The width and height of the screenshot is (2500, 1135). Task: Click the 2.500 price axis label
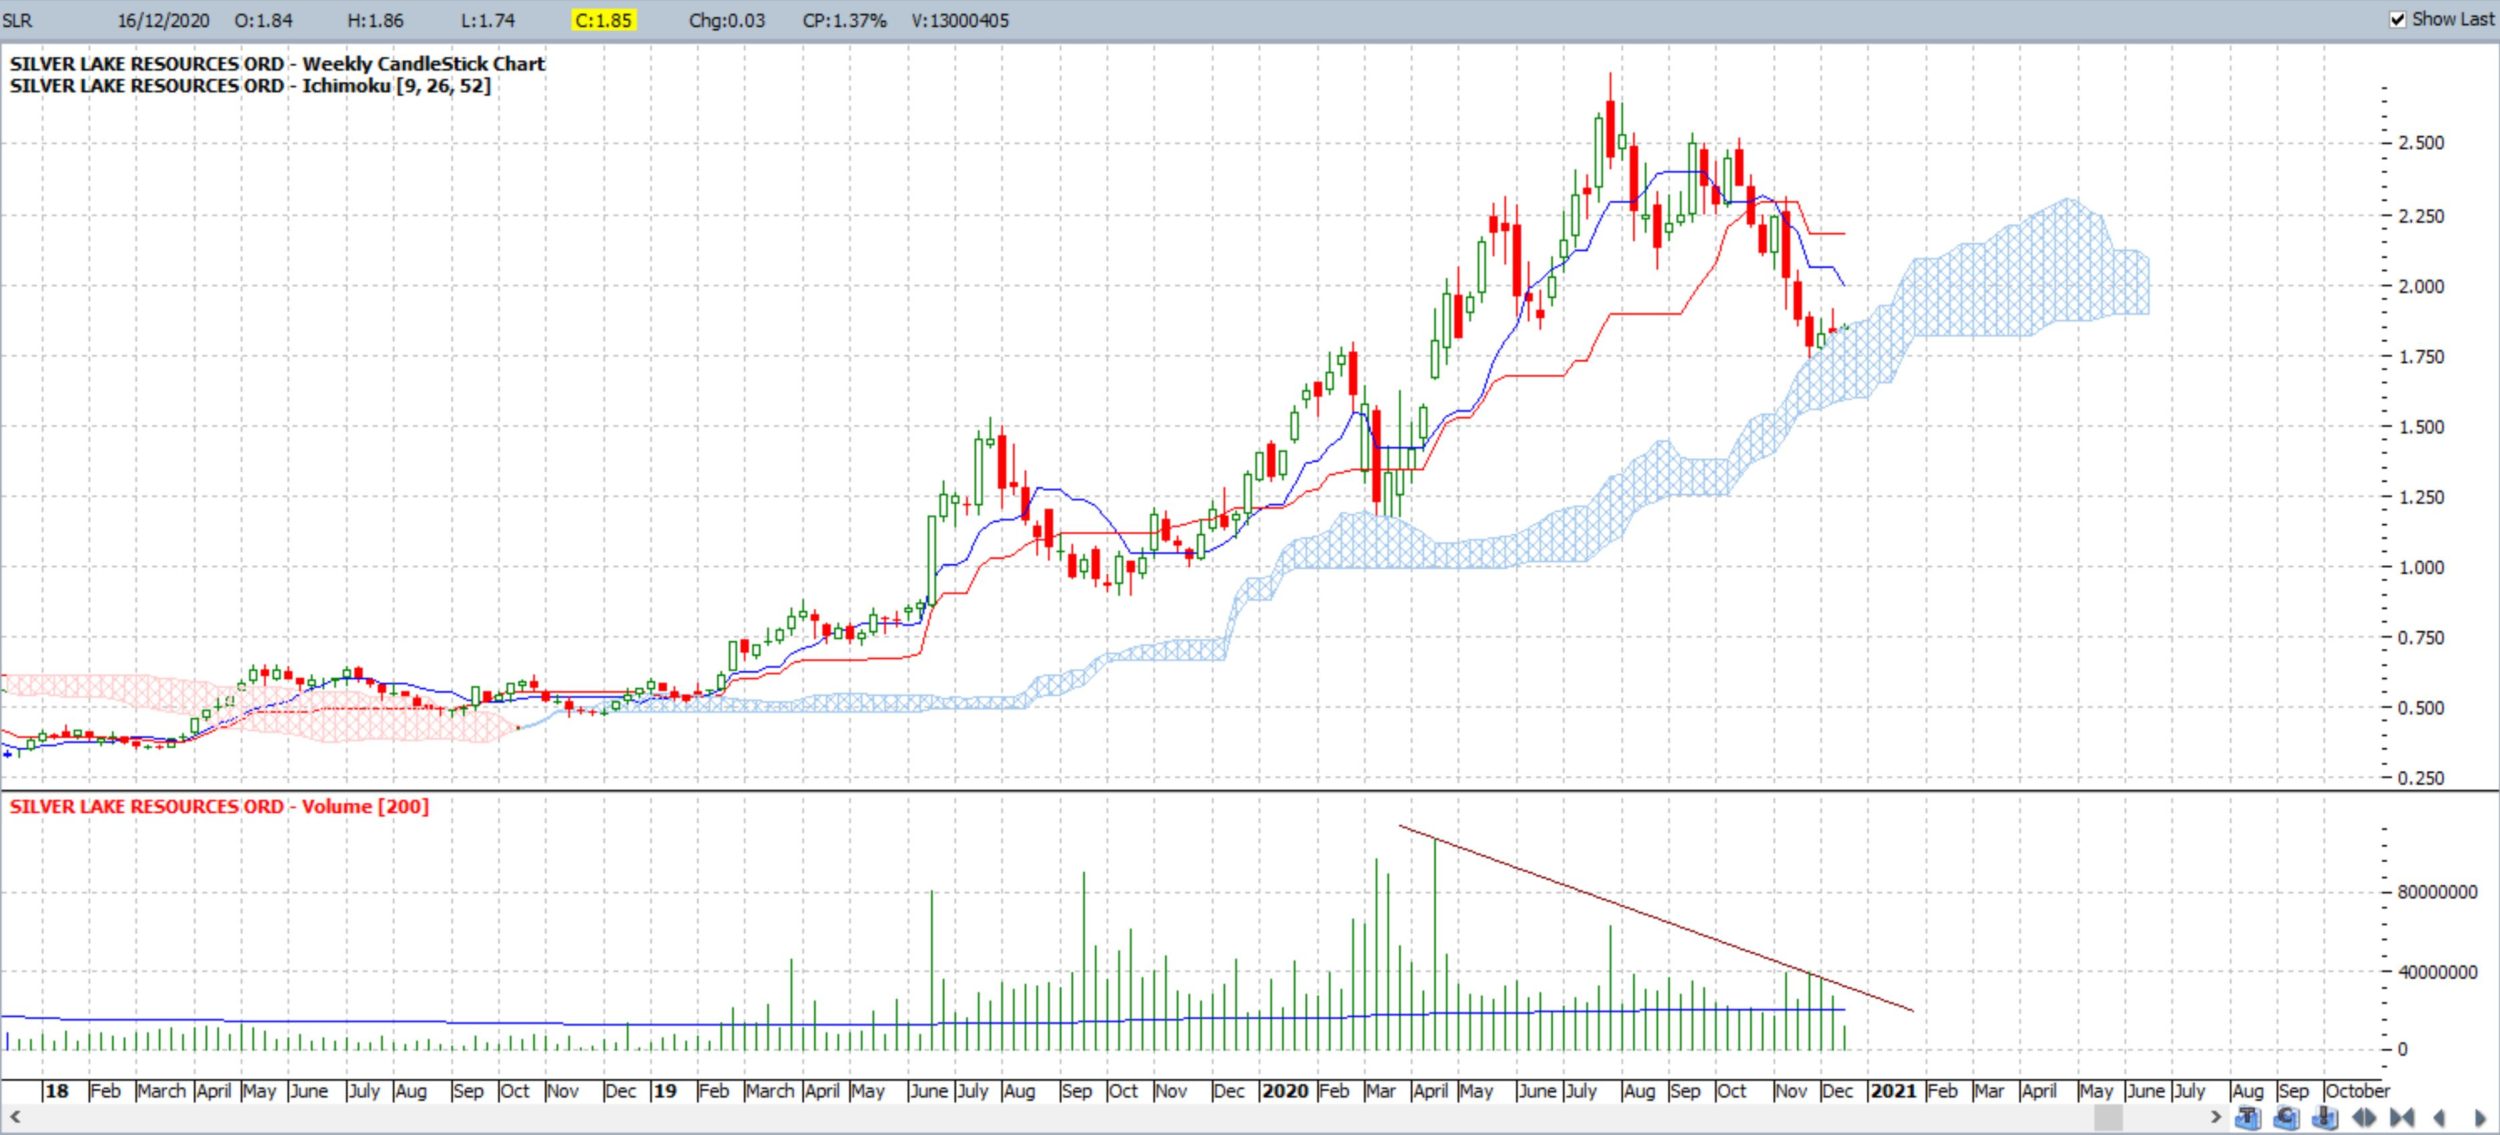(x=2421, y=143)
